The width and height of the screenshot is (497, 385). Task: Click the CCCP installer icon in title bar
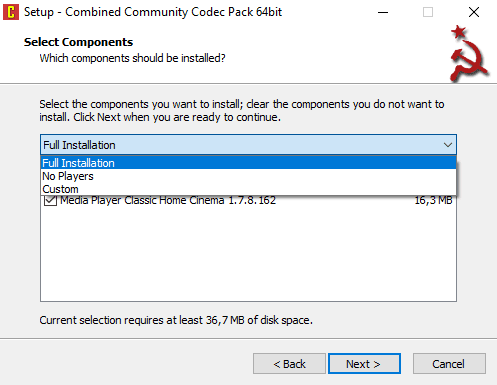pos(11,12)
